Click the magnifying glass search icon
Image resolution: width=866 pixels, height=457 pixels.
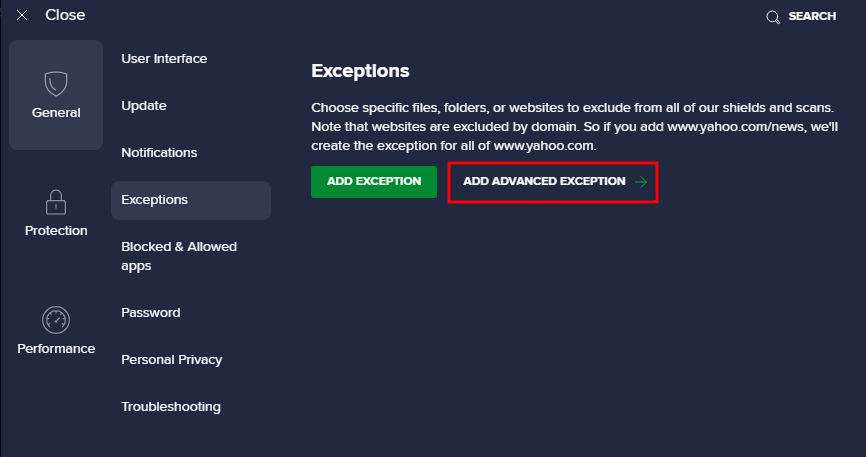click(772, 17)
